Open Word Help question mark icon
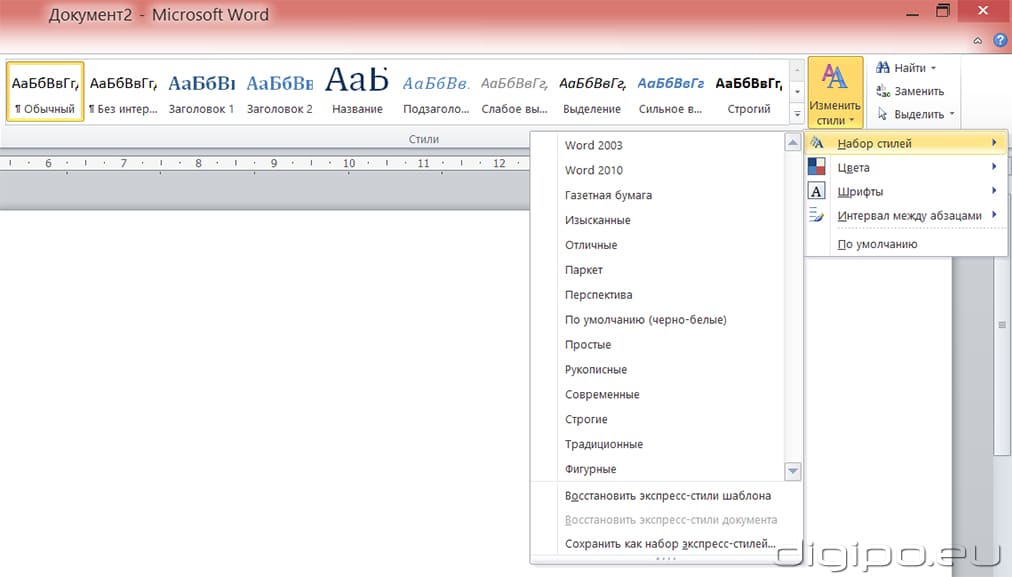1012x577 pixels. pyautogui.click(x=999, y=41)
